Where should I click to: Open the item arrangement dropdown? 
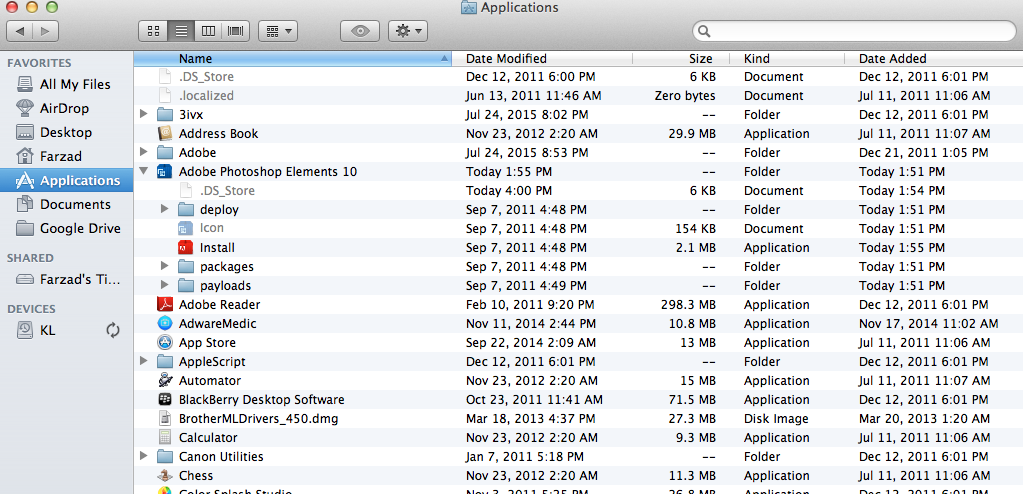click(x=277, y=31)
